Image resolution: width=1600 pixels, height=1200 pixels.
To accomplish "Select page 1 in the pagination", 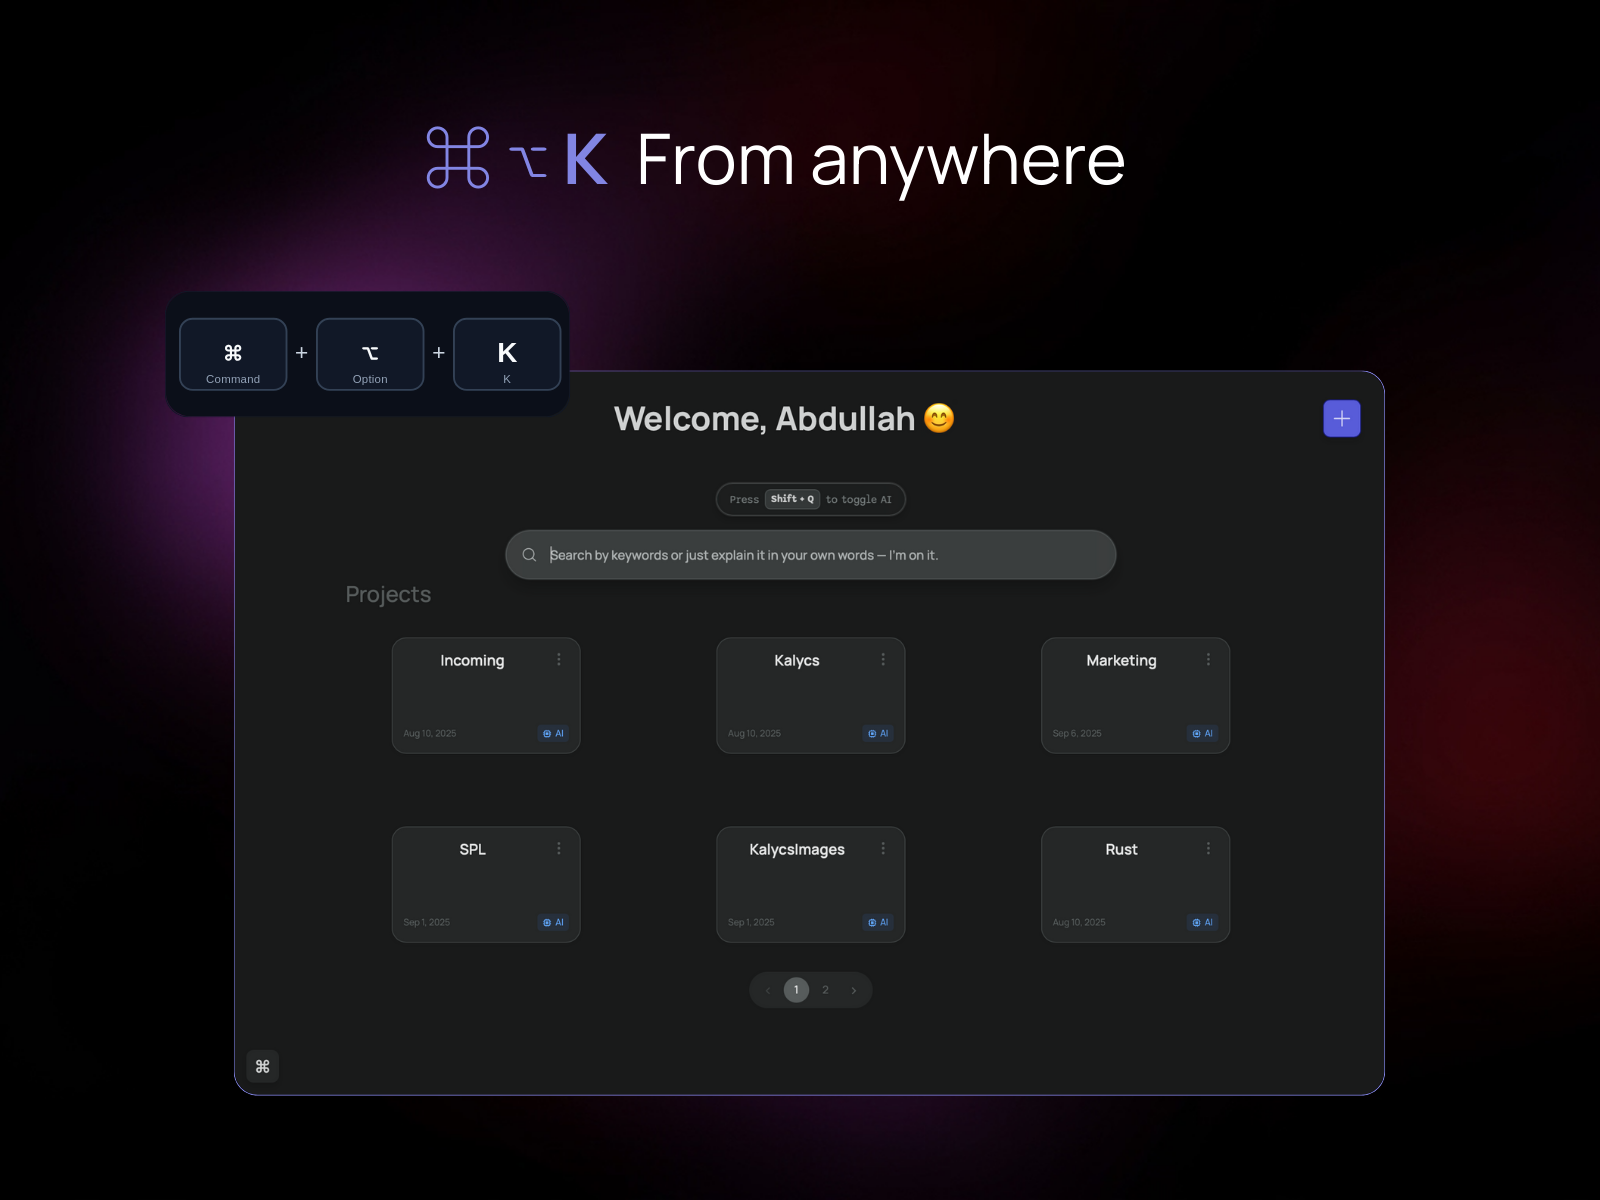I will tap(796, 990).
